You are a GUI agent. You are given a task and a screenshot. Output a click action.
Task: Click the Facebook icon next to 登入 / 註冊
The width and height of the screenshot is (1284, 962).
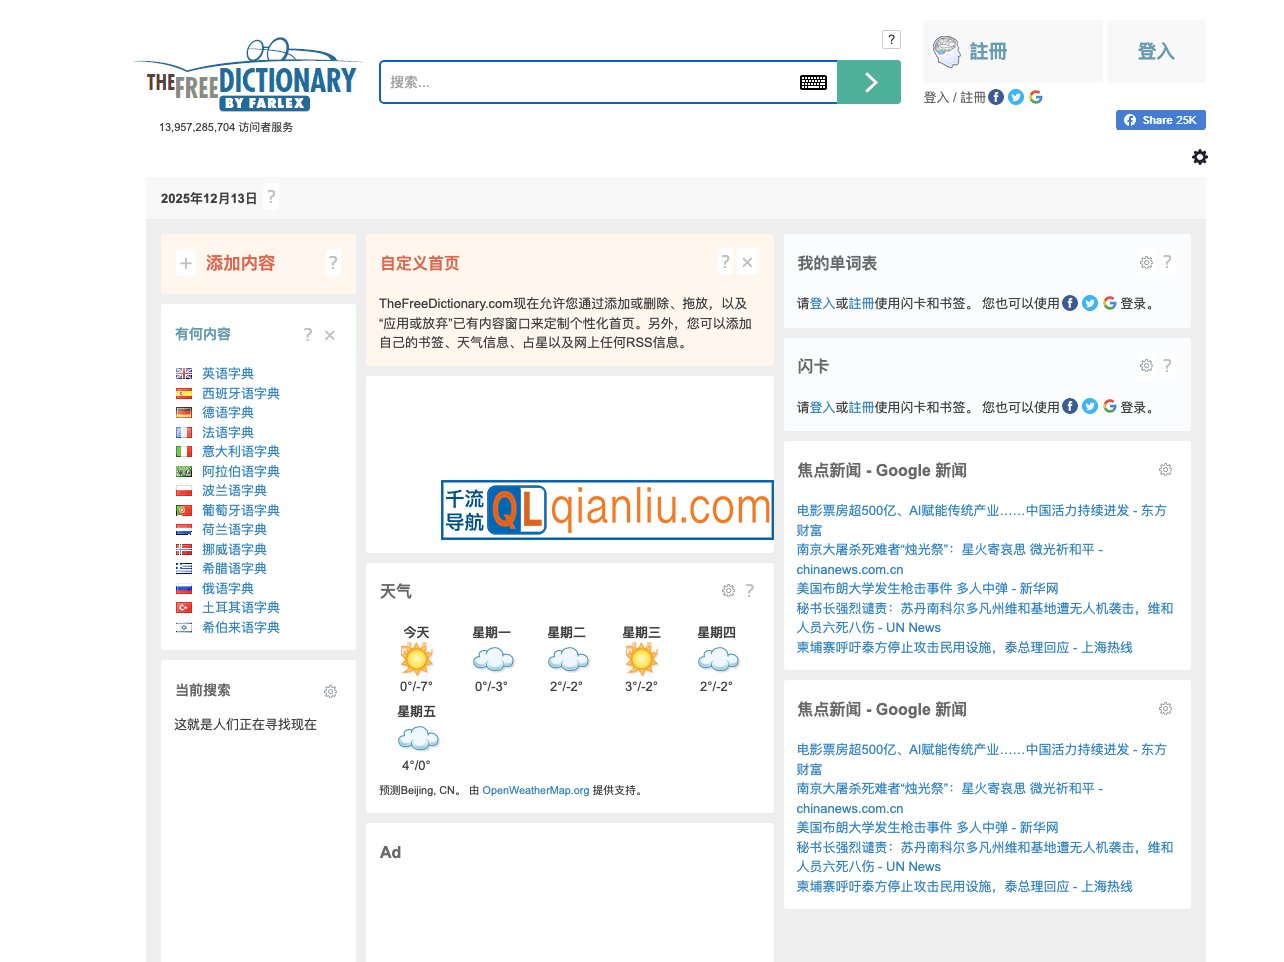tap(996, 97)
